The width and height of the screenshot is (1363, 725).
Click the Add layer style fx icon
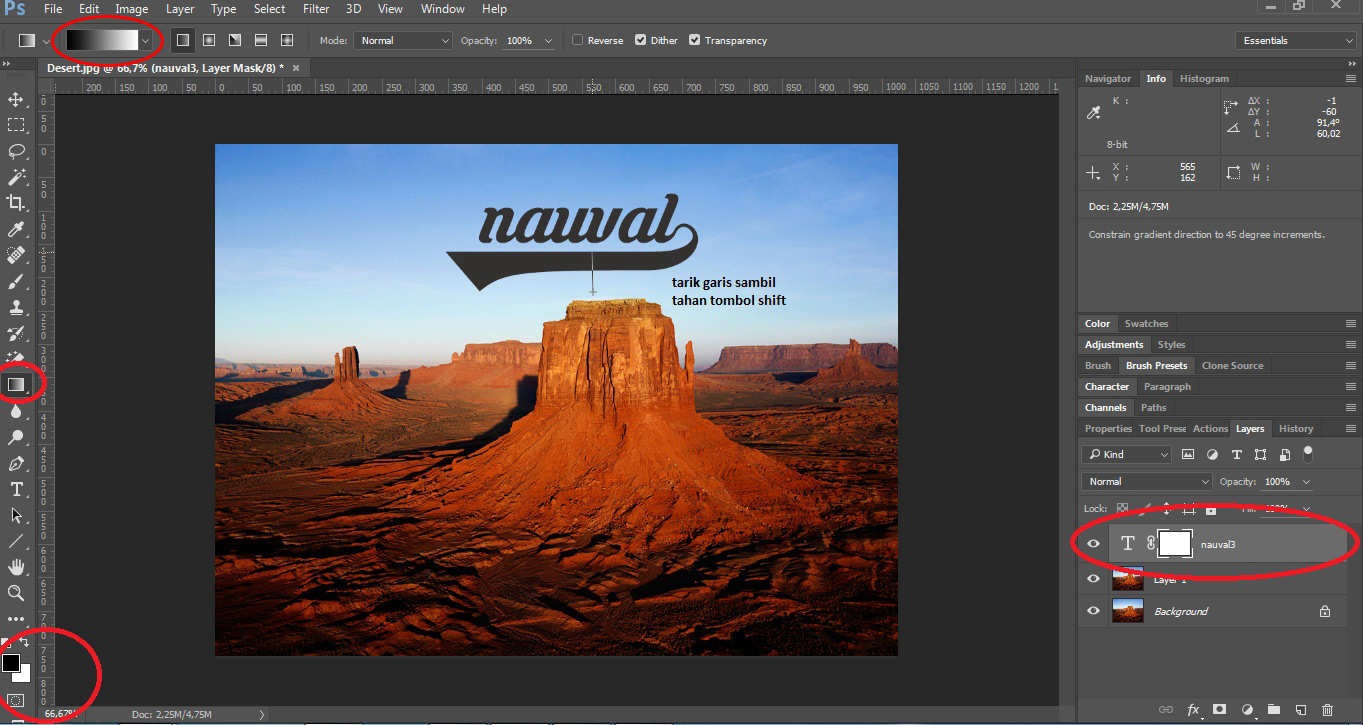tap(1193, 710)
